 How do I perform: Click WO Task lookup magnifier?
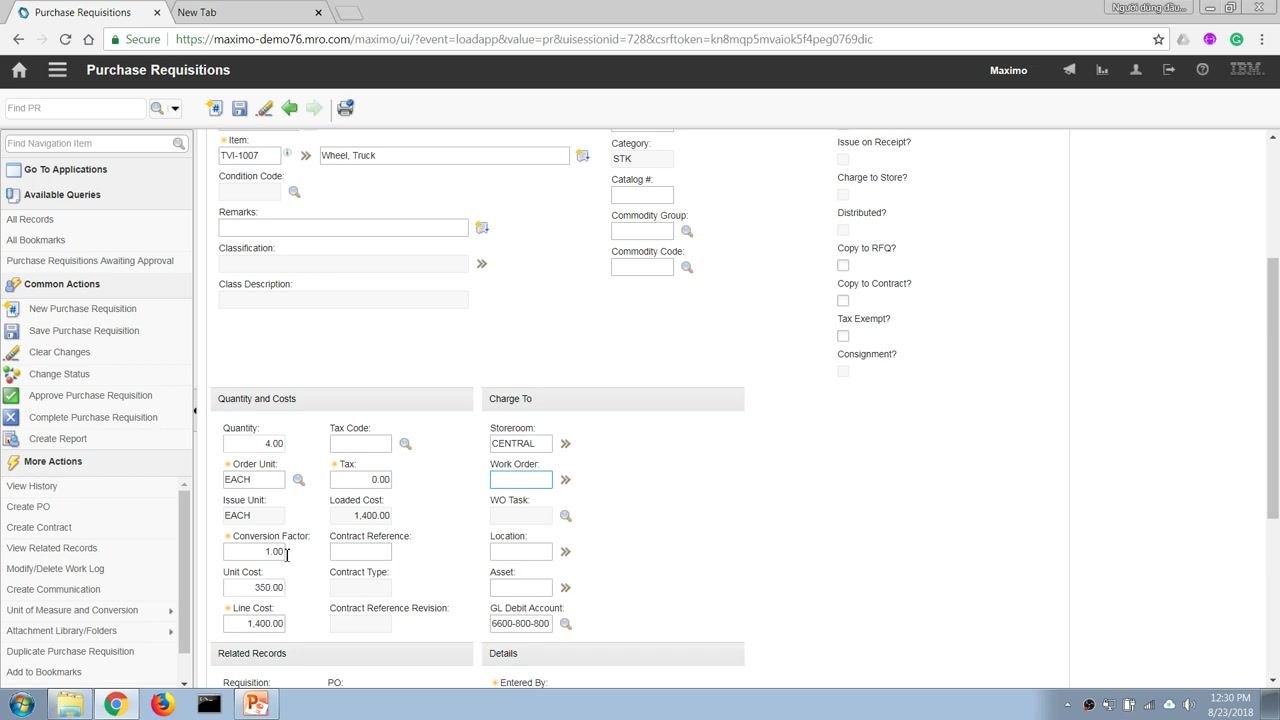pyautogui.click(x=565, y=516)
